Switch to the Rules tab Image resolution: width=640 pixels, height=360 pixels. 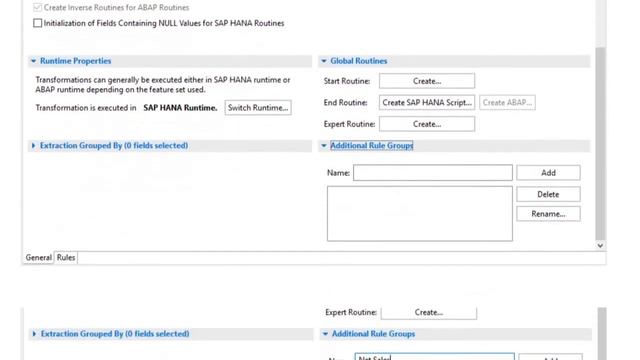coord(66,258)
